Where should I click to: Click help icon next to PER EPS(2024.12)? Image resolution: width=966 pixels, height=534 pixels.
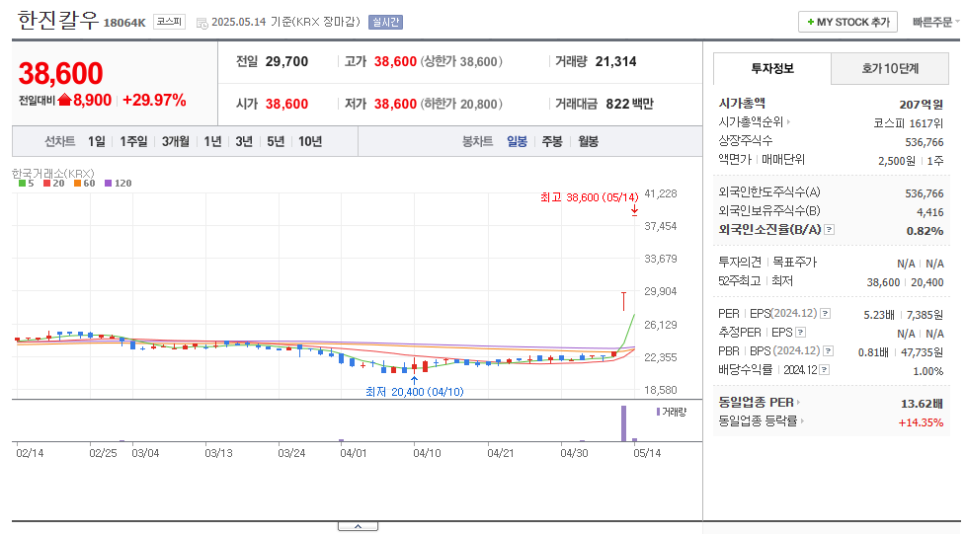click(825, 314)
